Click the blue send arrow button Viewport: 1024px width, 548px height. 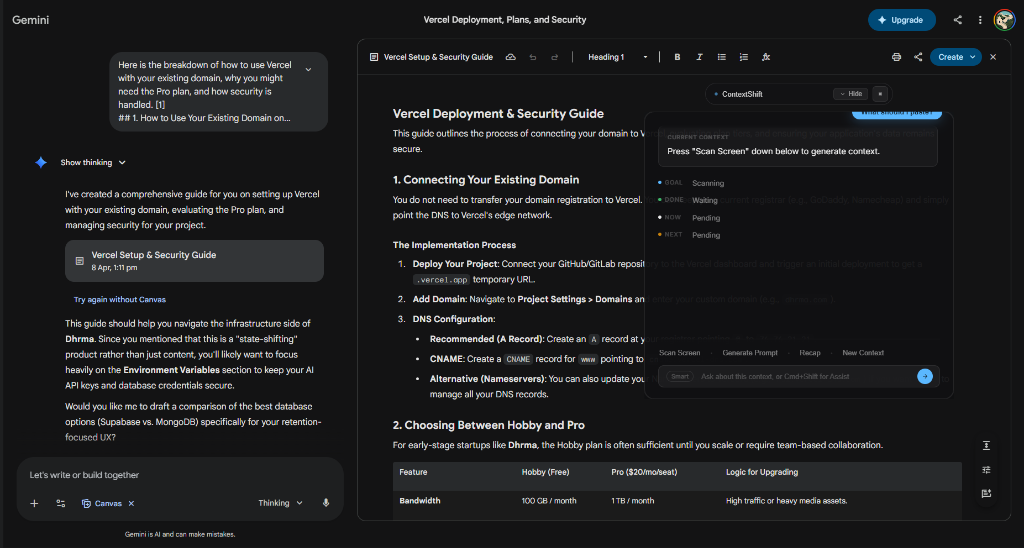point(925,377)
